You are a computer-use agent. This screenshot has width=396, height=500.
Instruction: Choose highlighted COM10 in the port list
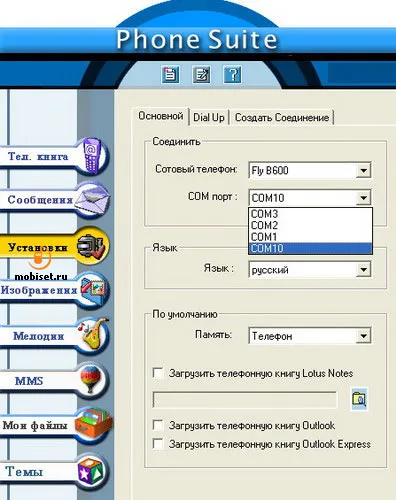[310, 248]
